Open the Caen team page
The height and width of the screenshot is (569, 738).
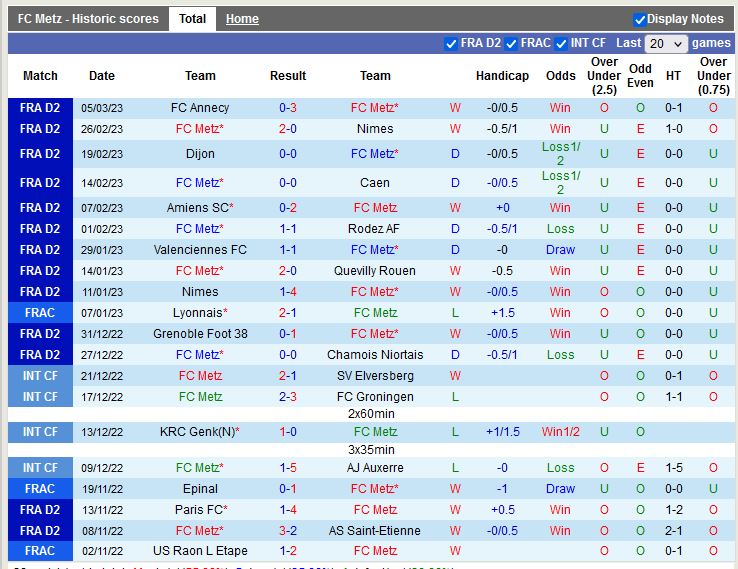coord(375,183)
